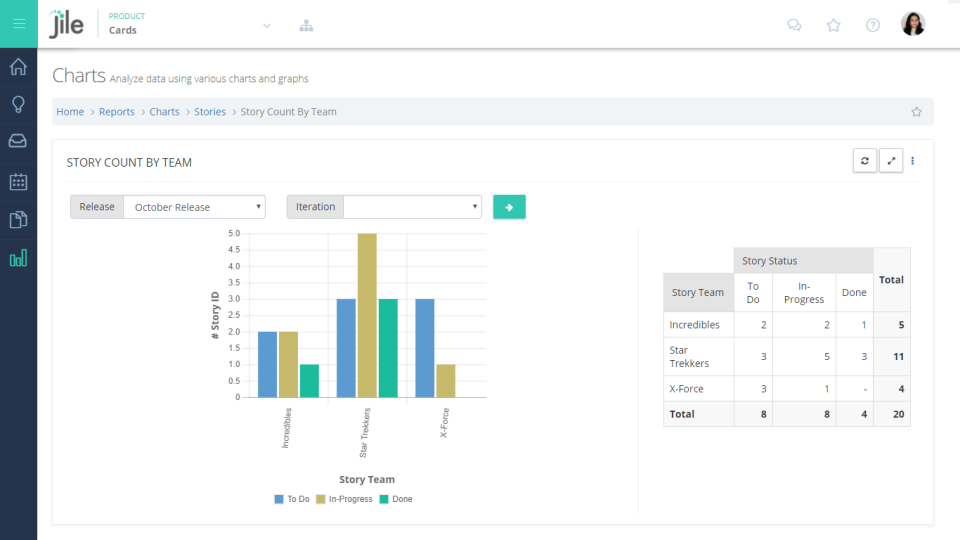The height and width of the screenshot is (540, 960).
Task: Go to Home breadcrumb link
Action: 70,111
